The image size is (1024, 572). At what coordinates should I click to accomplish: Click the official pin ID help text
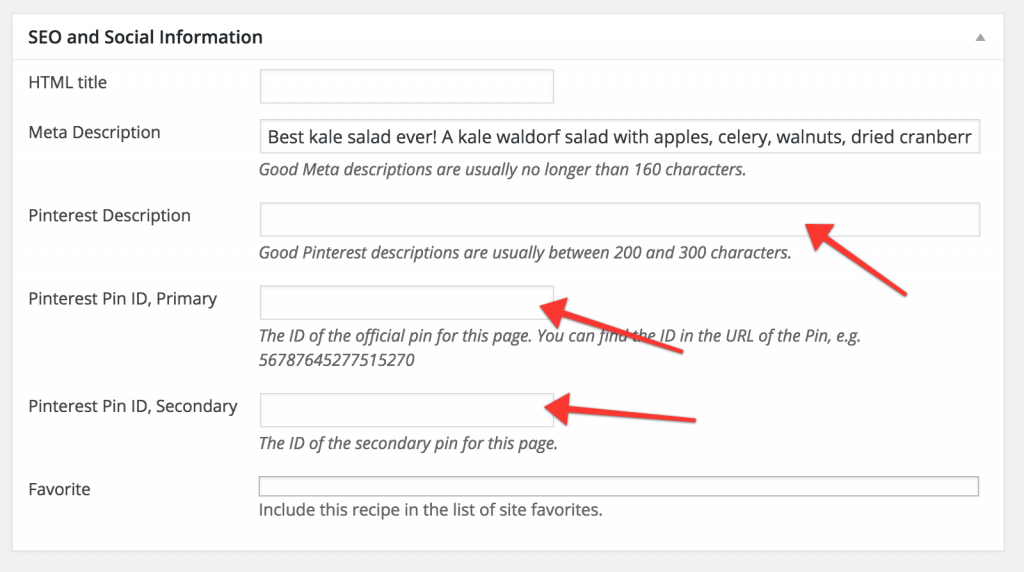(x=559, y=336)
